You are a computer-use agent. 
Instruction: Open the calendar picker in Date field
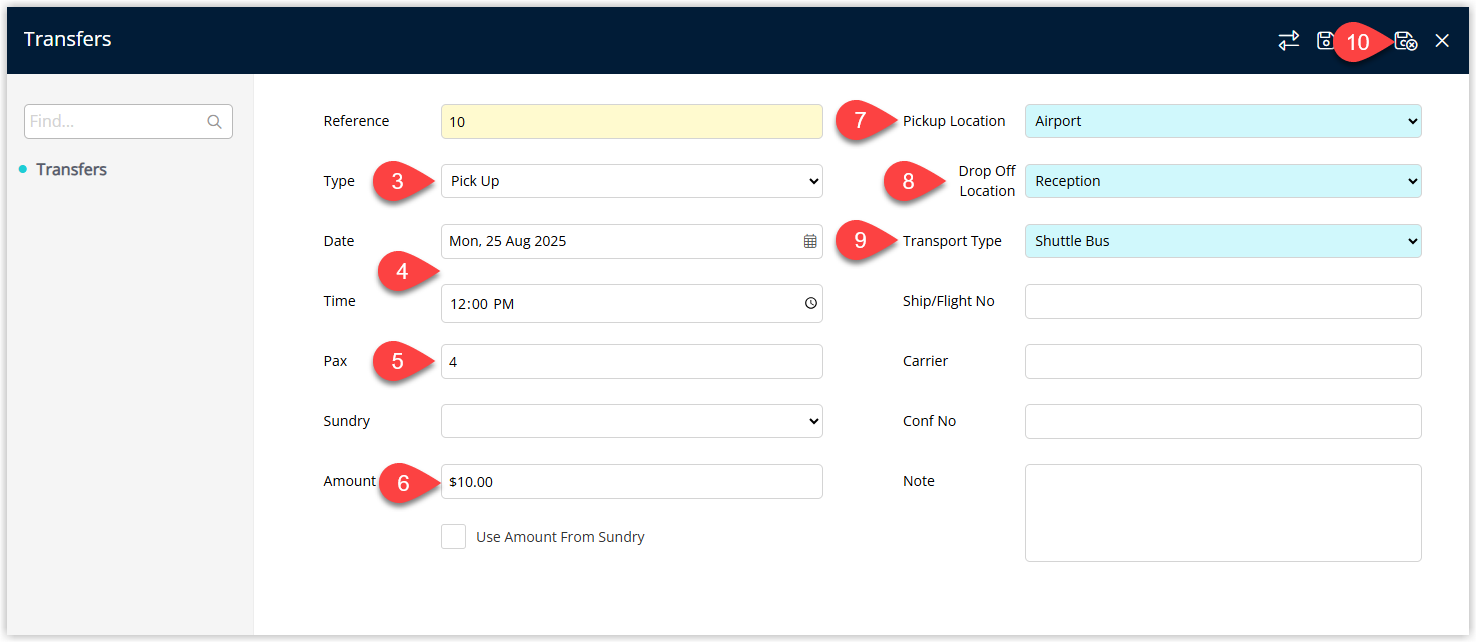(810, 241)
